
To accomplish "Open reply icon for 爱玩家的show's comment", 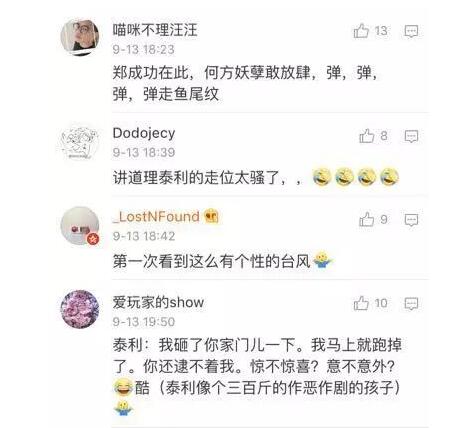I will [411, 304].
